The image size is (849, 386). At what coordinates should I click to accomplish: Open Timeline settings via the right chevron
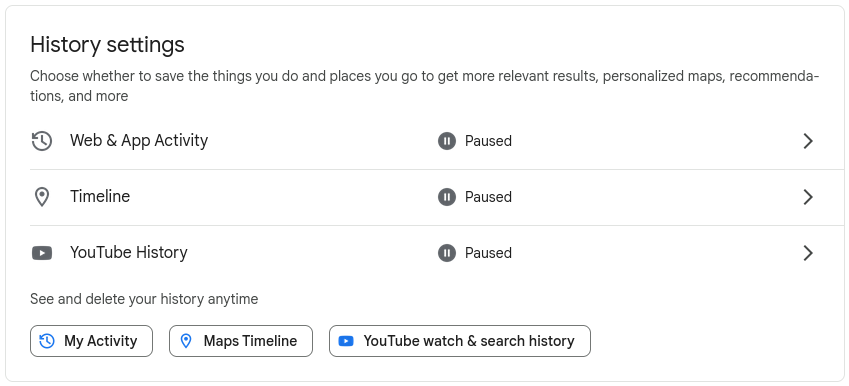(808, 197)
